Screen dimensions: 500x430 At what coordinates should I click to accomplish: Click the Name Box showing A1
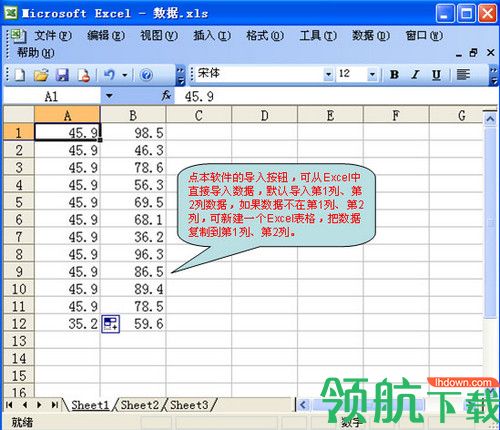[x=52, y=96]
